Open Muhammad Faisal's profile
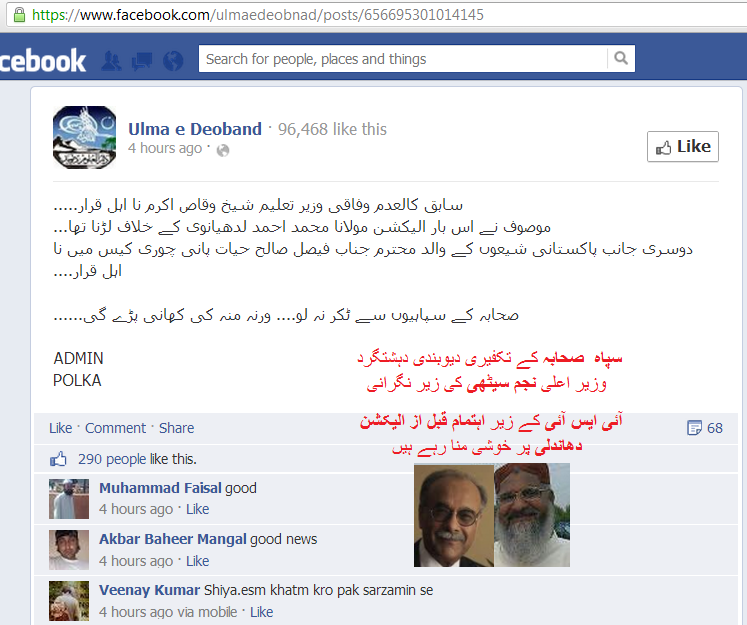The width and height of the screenshot is (747, 625). 160,488
